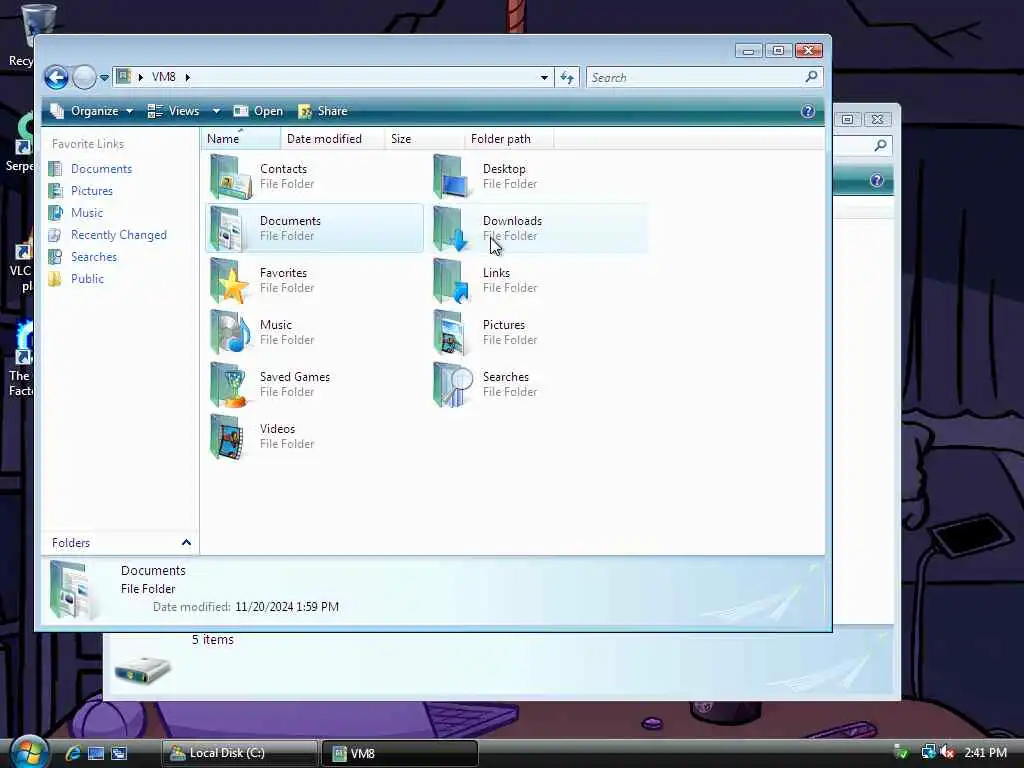
Task: Switch to Local Disk (C:) taskbar button
Action: coord(239,753)
